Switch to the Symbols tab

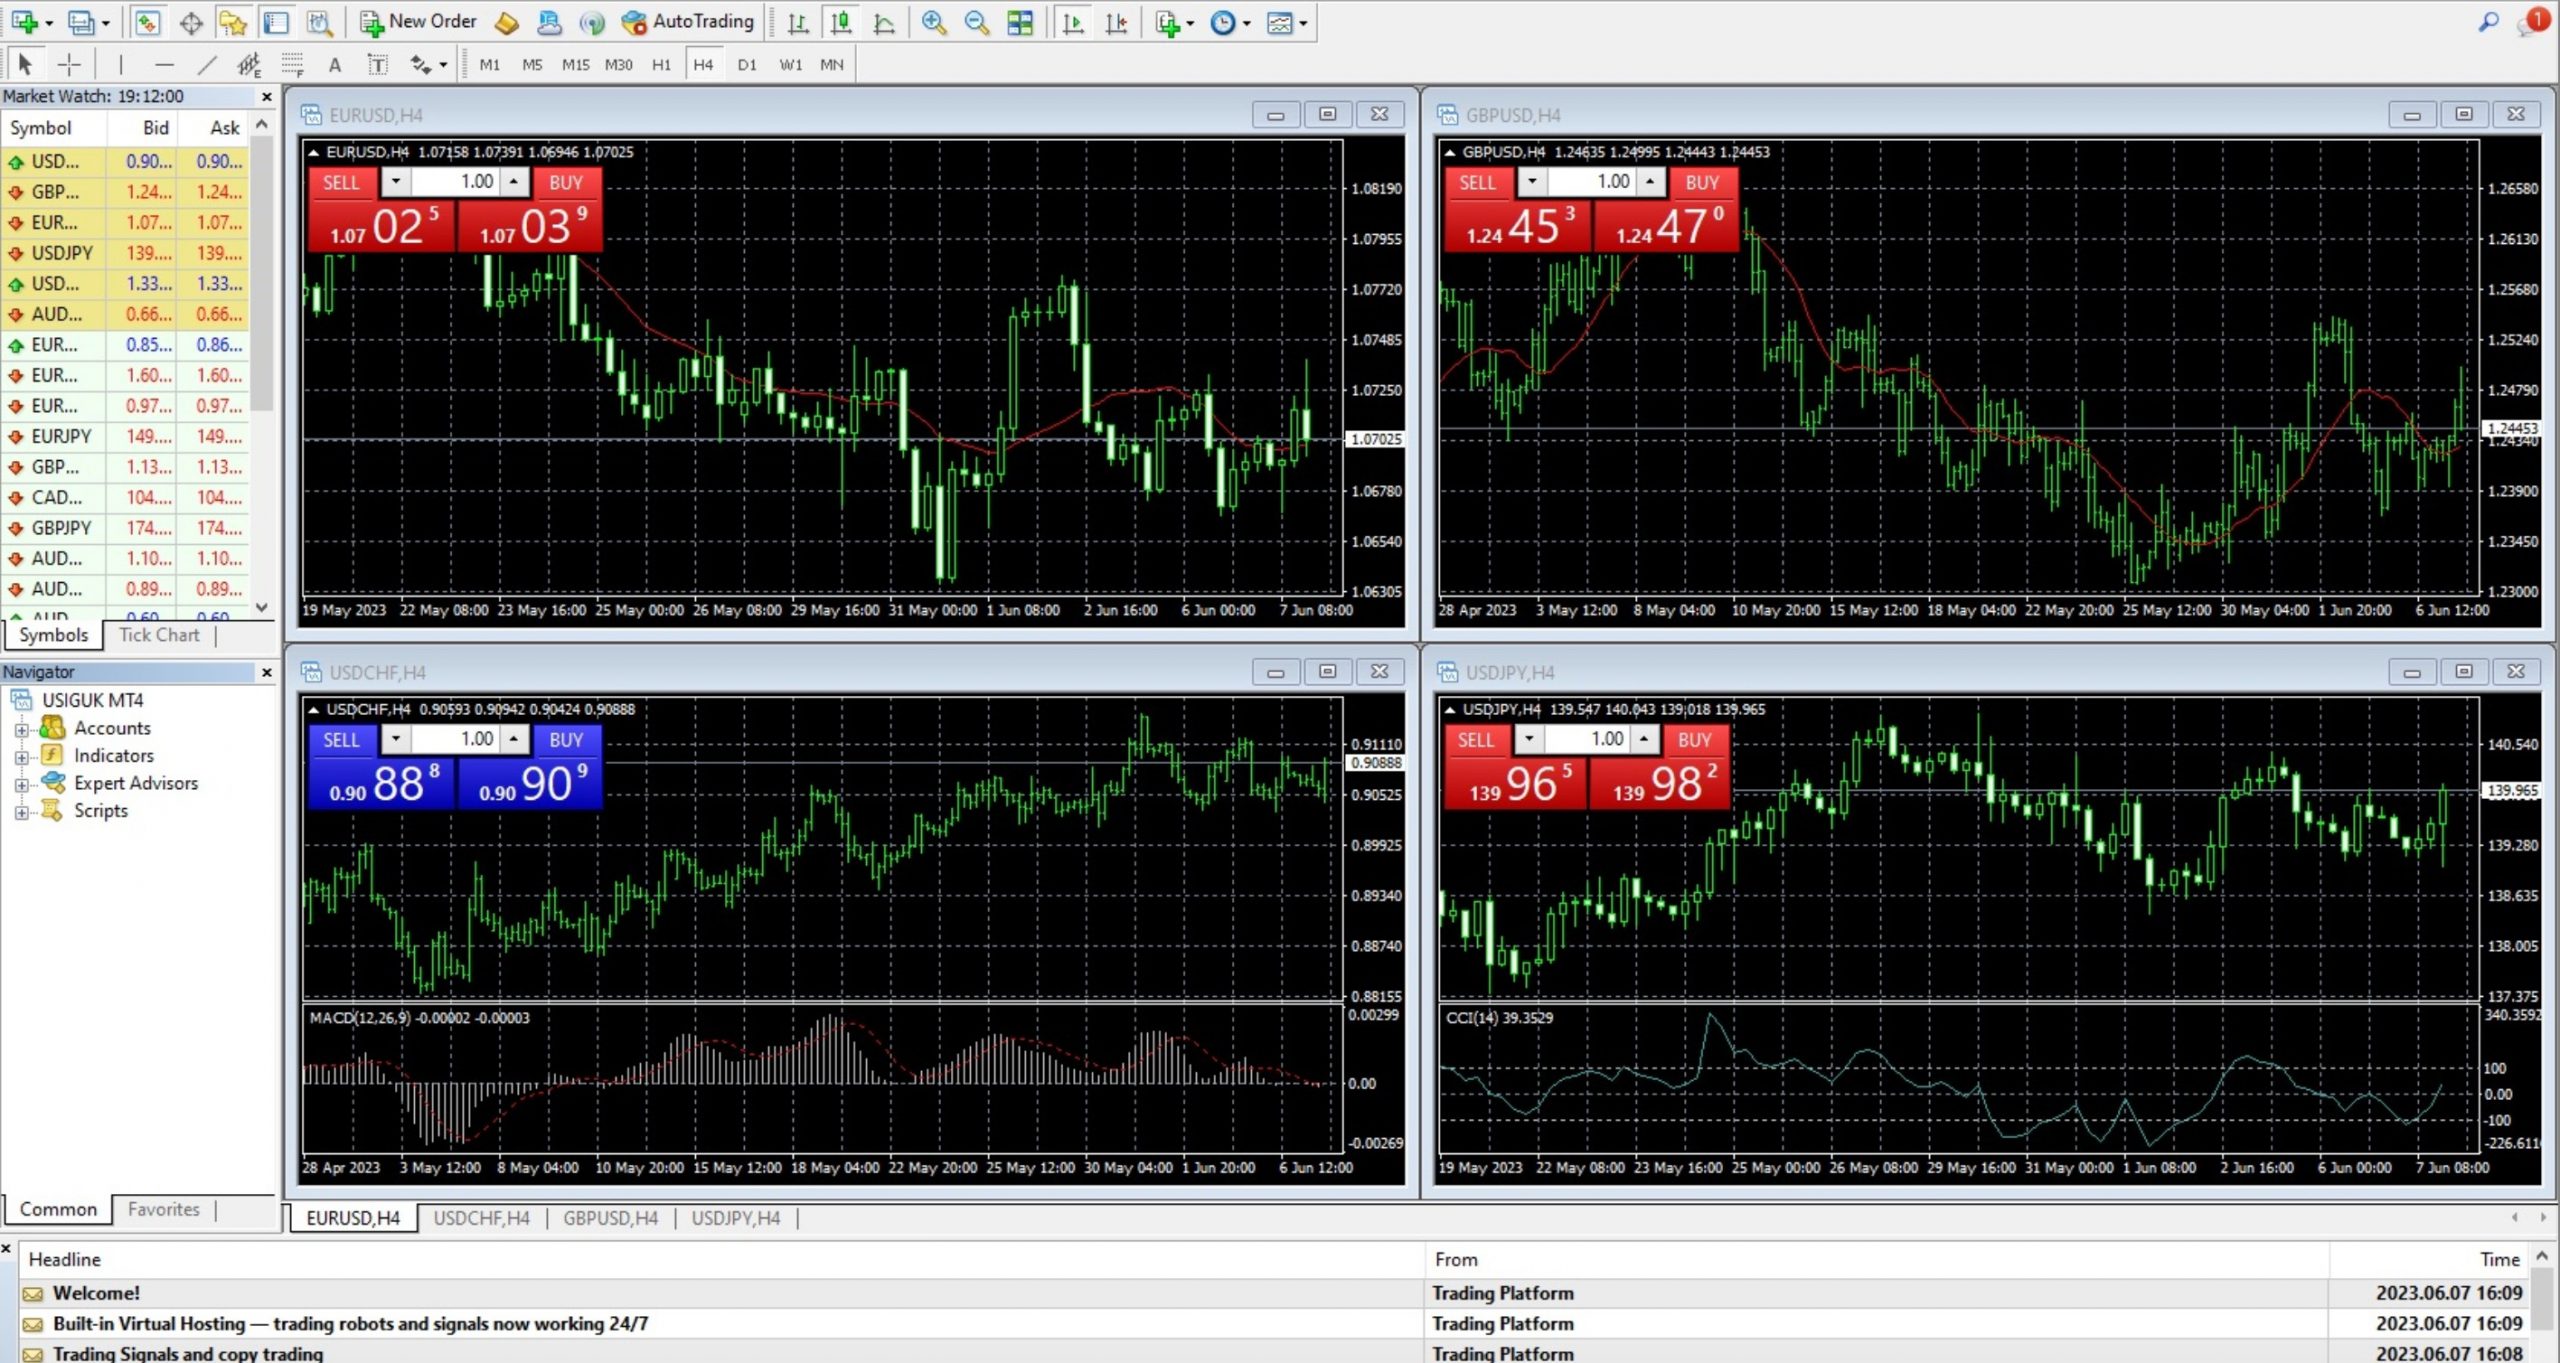(53, 635)
